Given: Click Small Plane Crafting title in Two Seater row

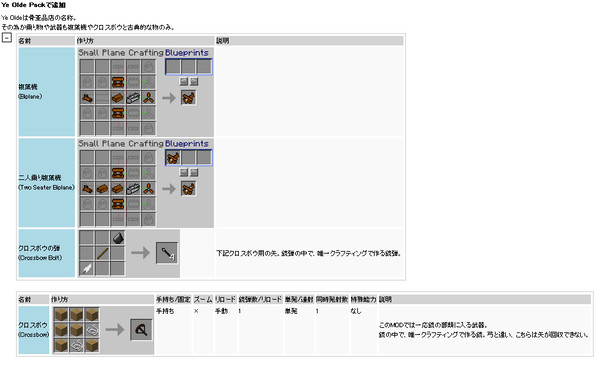Looking at the screenshot, I should click(x=121, y=143).
